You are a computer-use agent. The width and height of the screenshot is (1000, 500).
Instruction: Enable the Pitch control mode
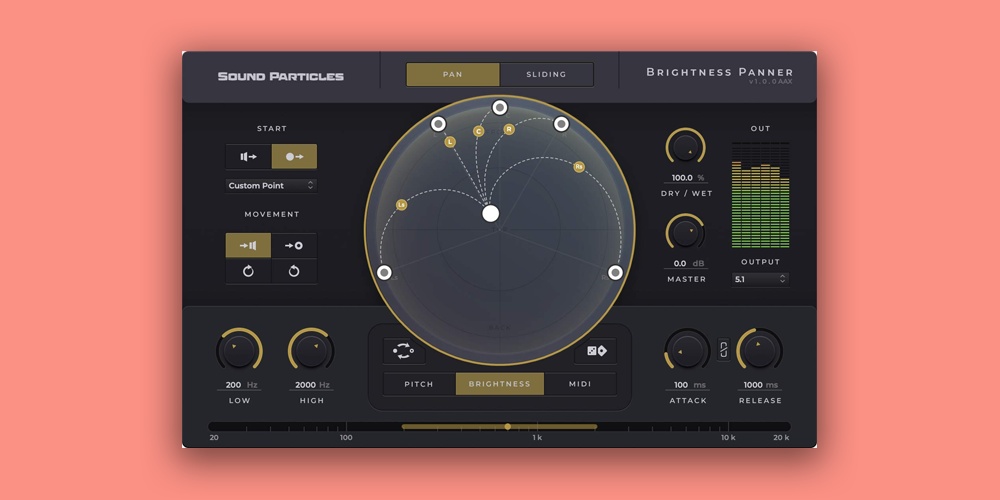[x=419, y=384]
